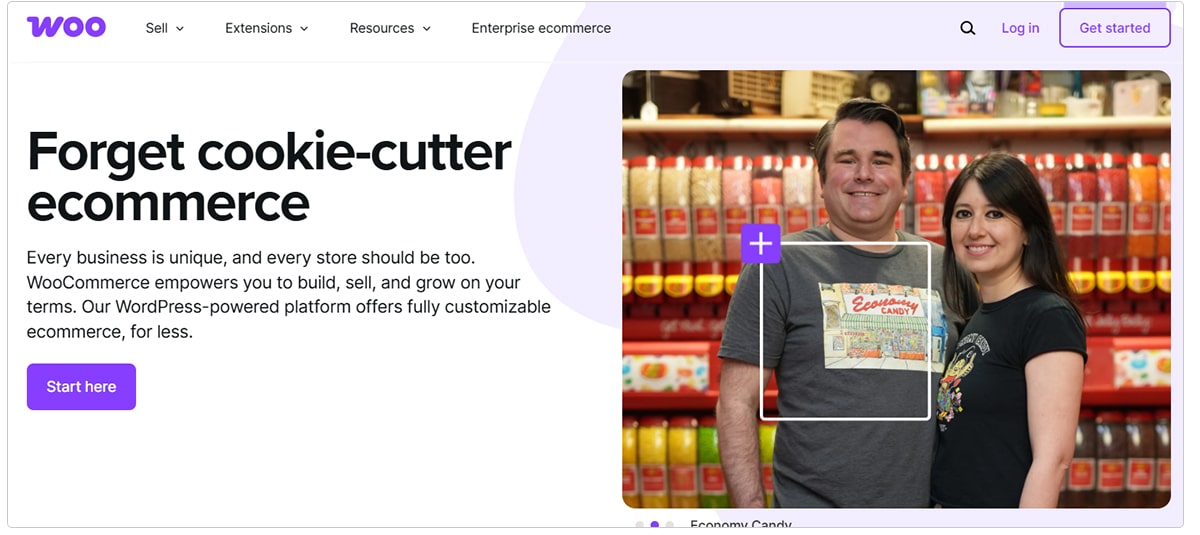
Task: Select the active purple carousel dot
Action: pyautogui.click(x=655, y=524)
